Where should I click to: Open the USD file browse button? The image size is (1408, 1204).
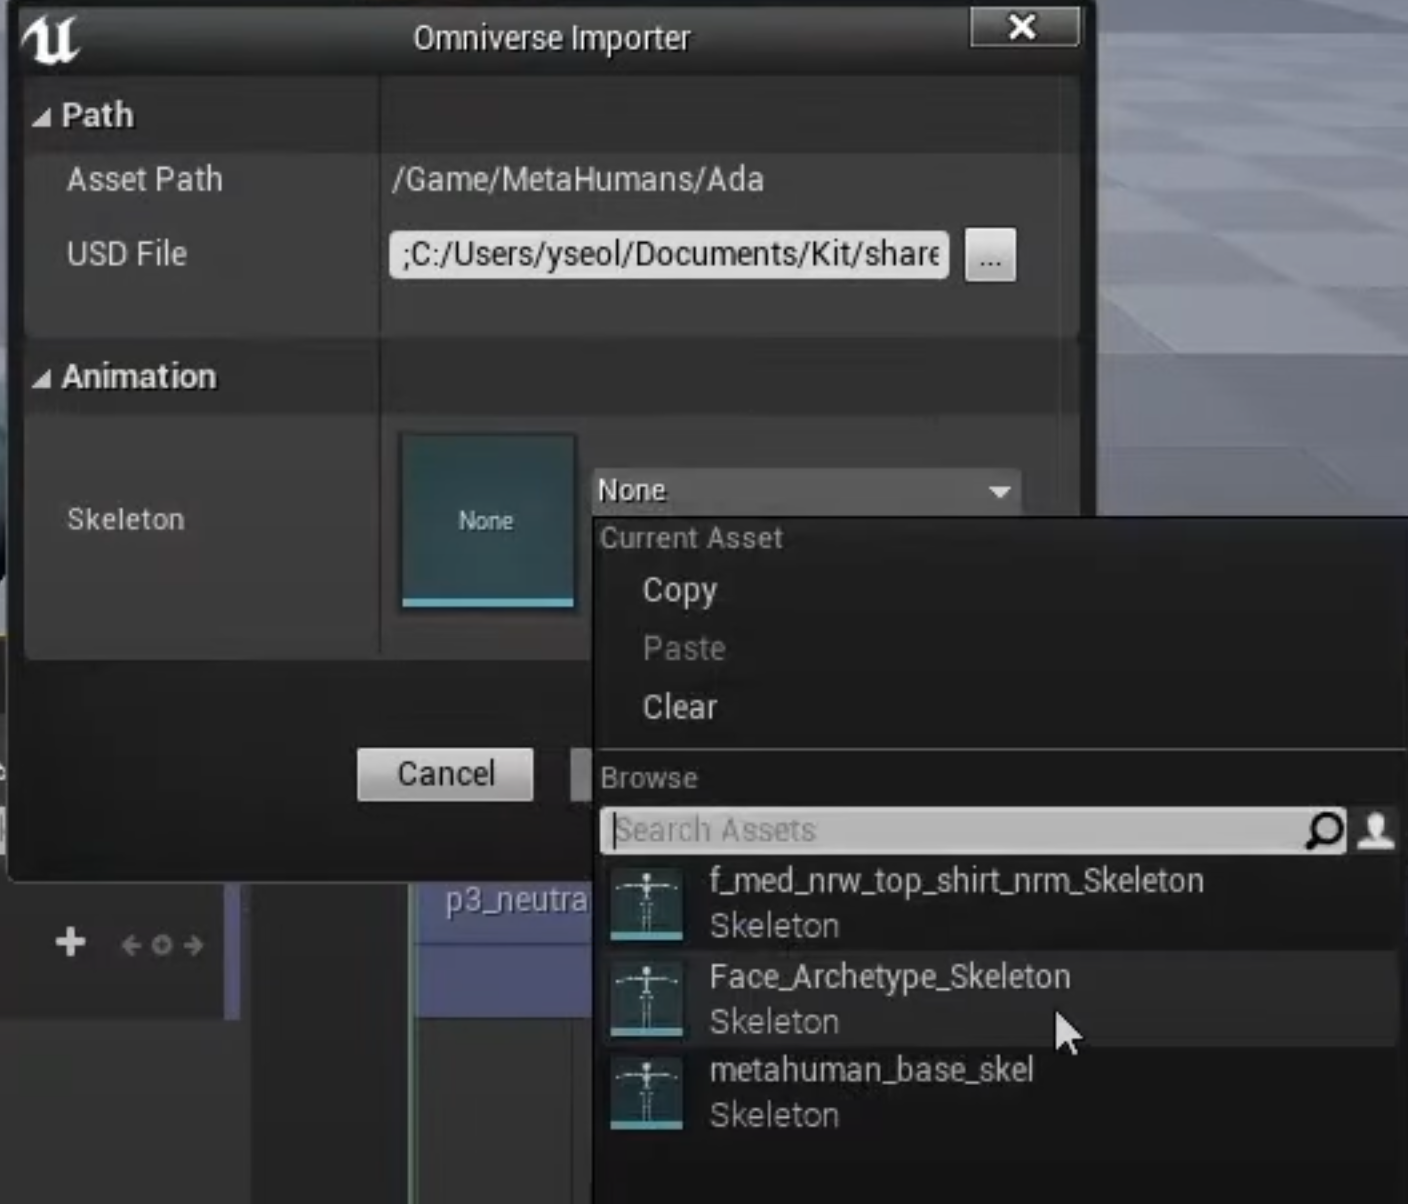point(990,255)
